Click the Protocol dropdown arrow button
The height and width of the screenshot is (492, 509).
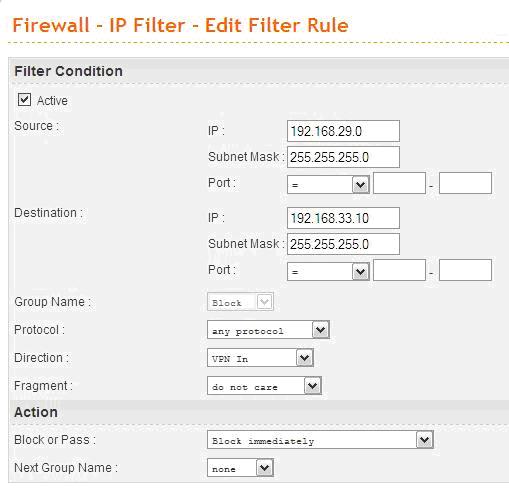click(321, 330)
